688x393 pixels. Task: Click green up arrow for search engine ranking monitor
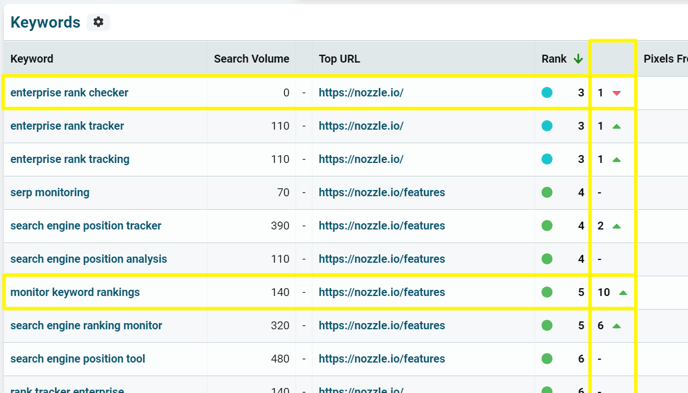[x=616, y=326]
